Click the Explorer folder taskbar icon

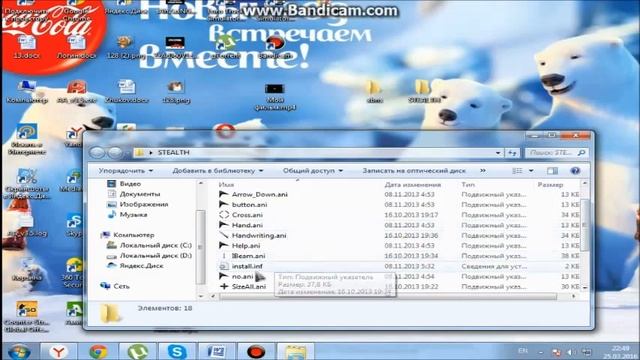(296, 351)
